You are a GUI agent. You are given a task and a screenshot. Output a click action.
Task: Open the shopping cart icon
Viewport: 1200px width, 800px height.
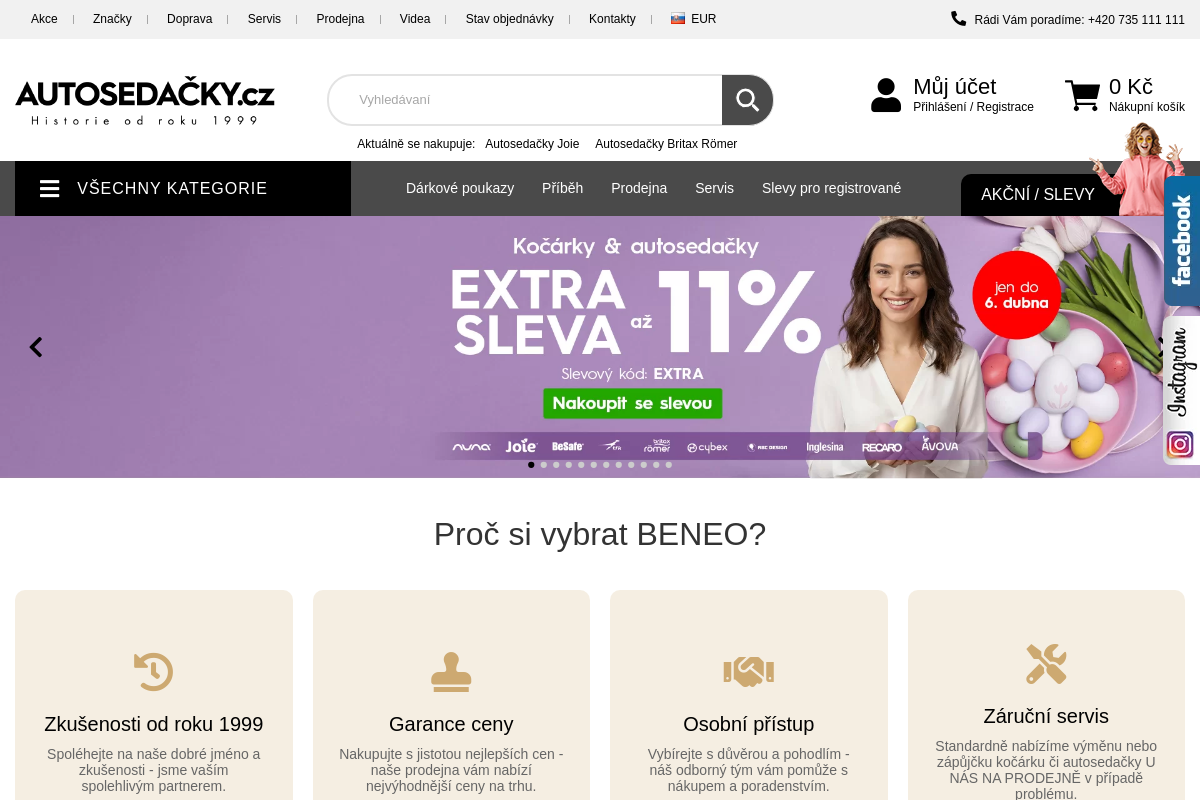coord(1082,96)
